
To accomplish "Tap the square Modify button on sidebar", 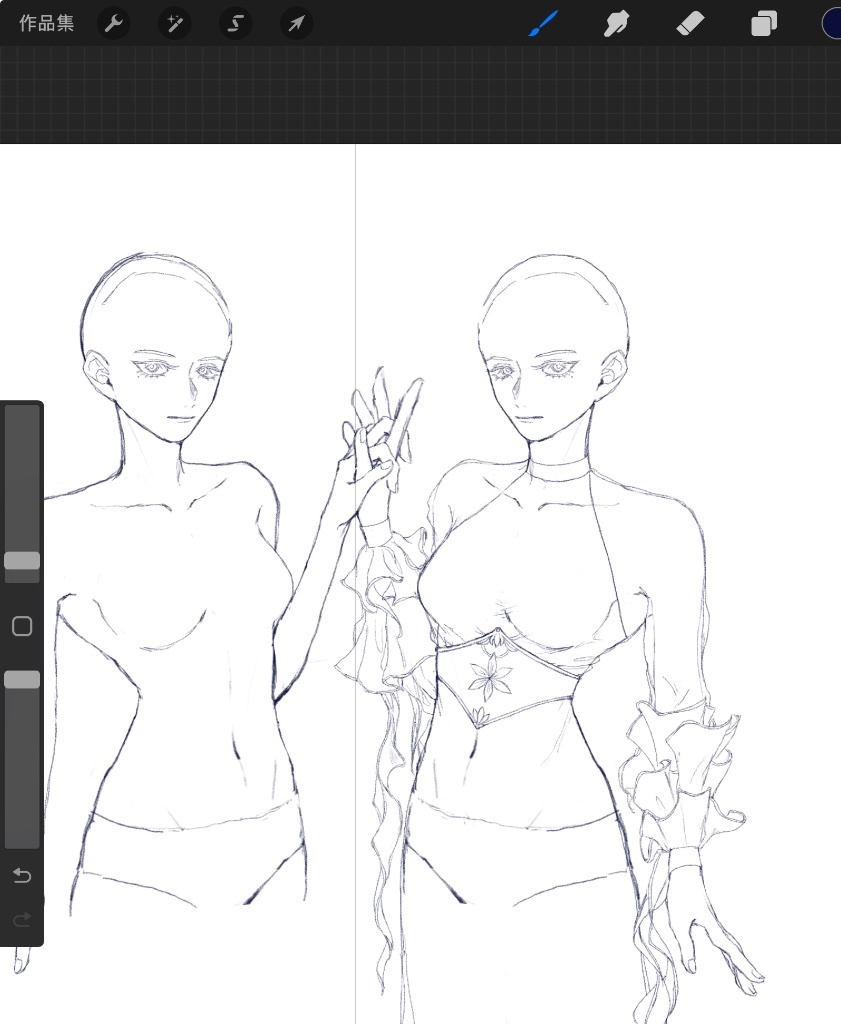I will point(22,627).
